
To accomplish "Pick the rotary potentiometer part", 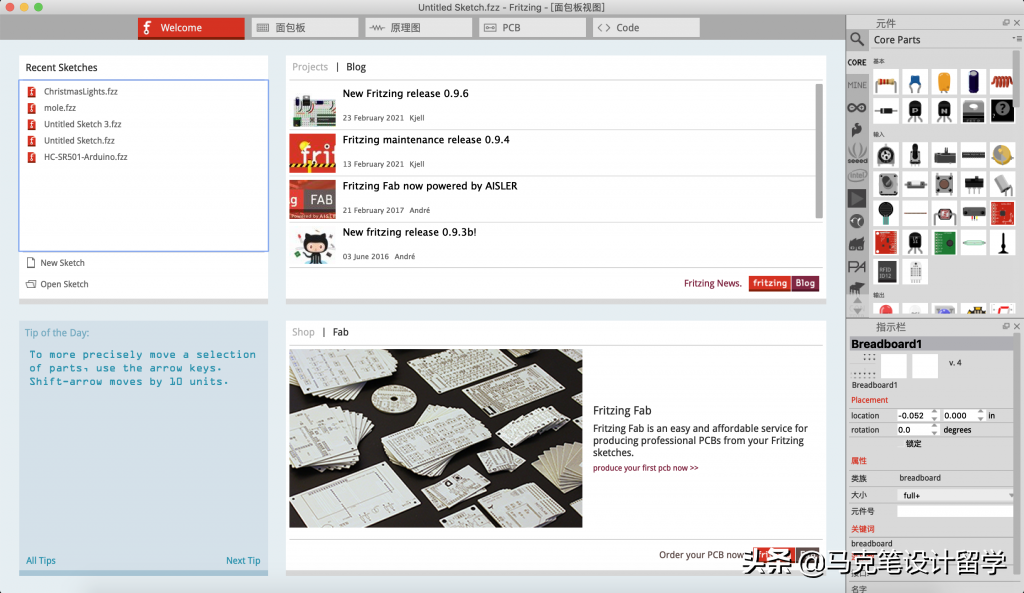I will pos(886,155).
